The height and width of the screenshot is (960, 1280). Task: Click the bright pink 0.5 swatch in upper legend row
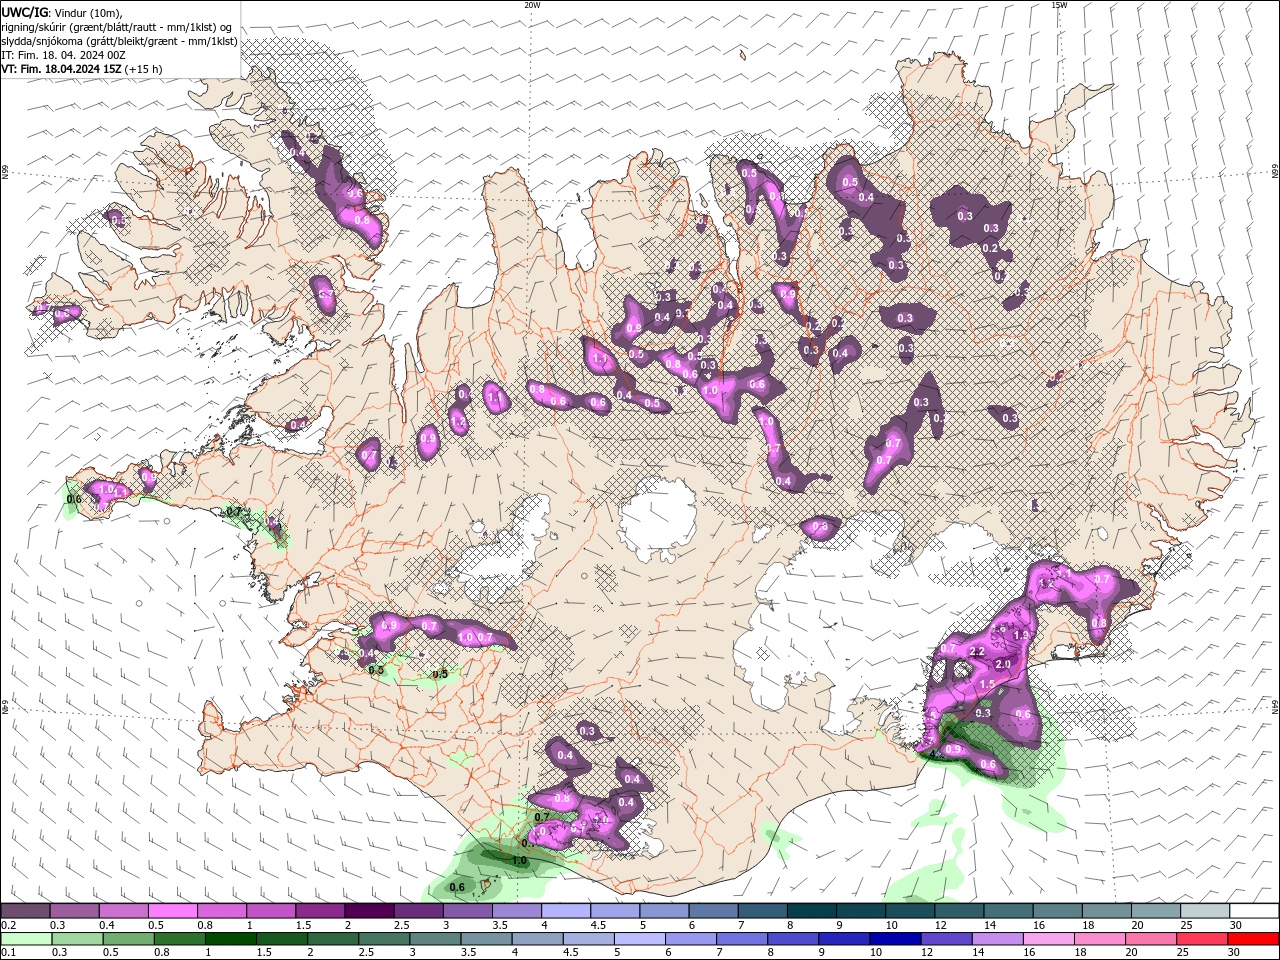173,911
